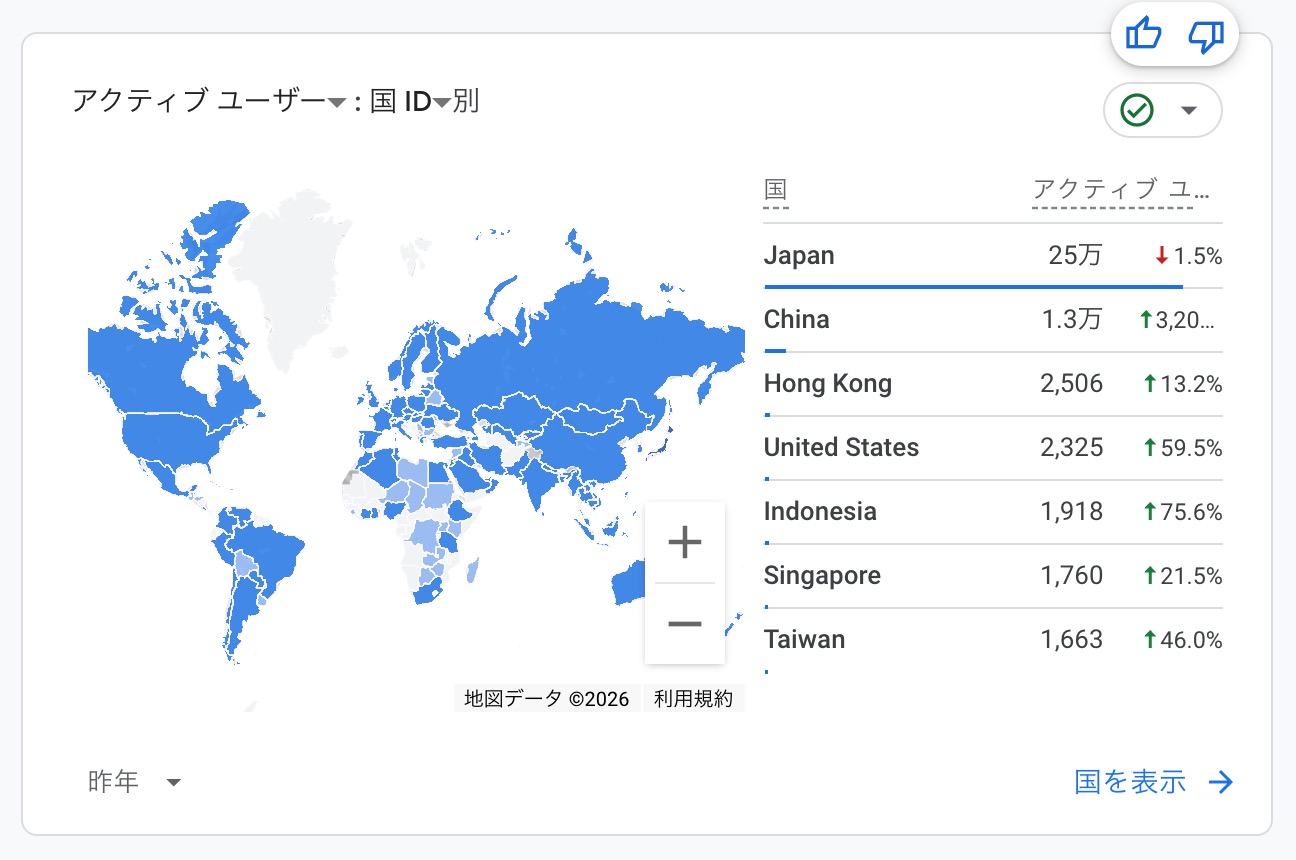Click the green checkmark status icon
Image resolution: width=1296 pixels, height=860 pixels.
pyautogui.click(x=1137, y=110)
